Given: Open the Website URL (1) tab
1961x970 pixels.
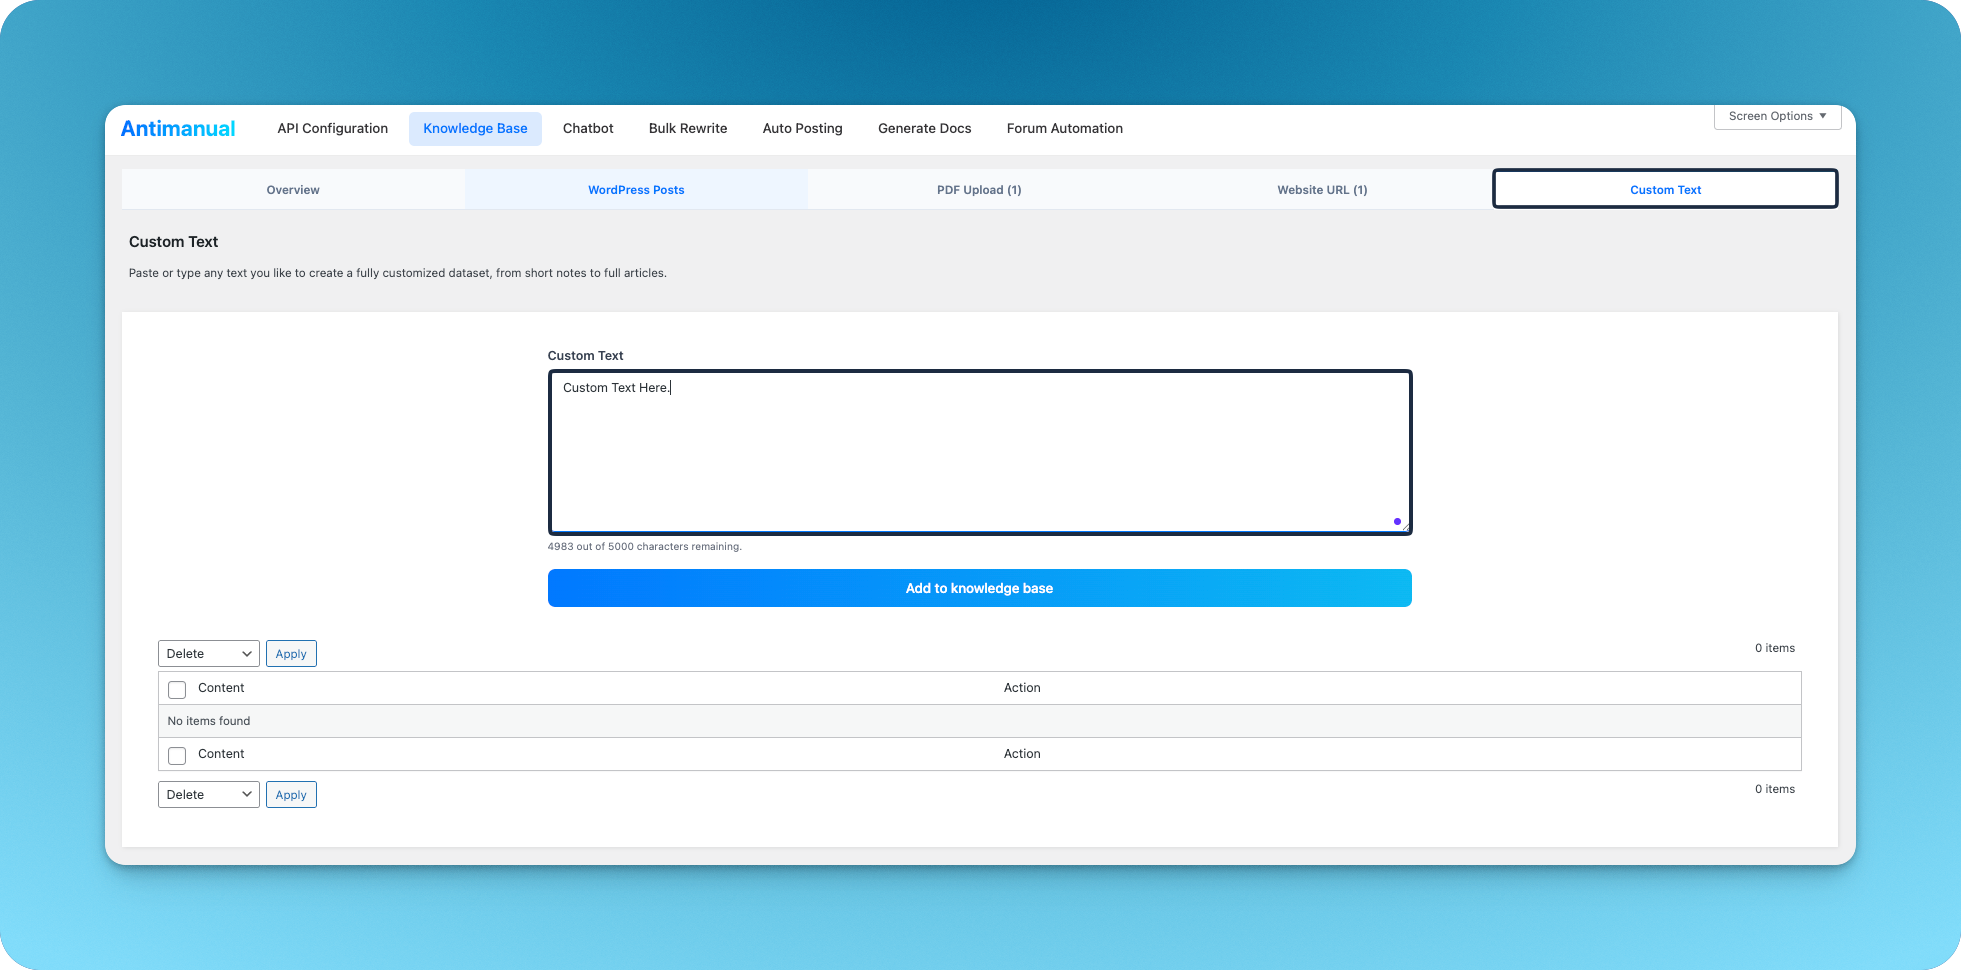Looking at the screenshot, I should point(1322,190).
